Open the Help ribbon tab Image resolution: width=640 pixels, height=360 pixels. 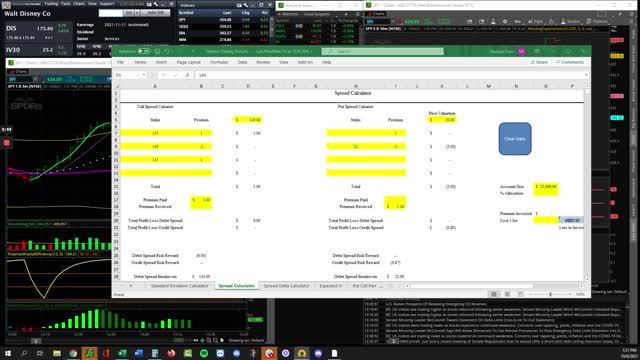(x=327, y=62)
